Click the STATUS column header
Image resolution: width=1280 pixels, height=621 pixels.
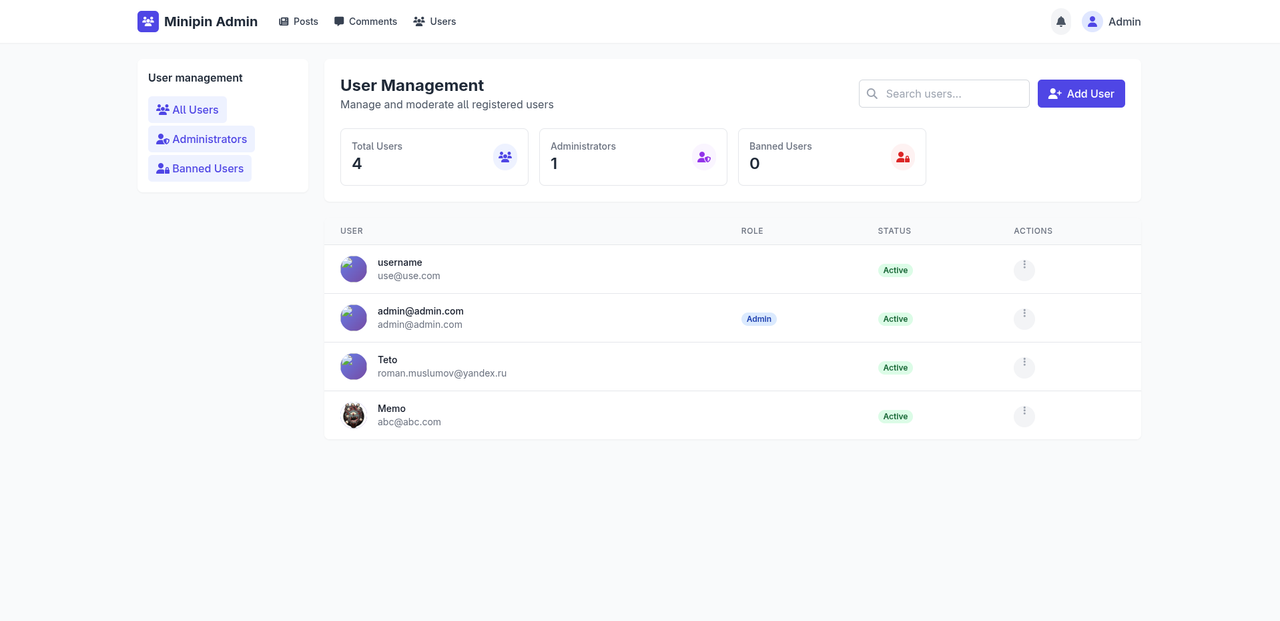point(895,231)
